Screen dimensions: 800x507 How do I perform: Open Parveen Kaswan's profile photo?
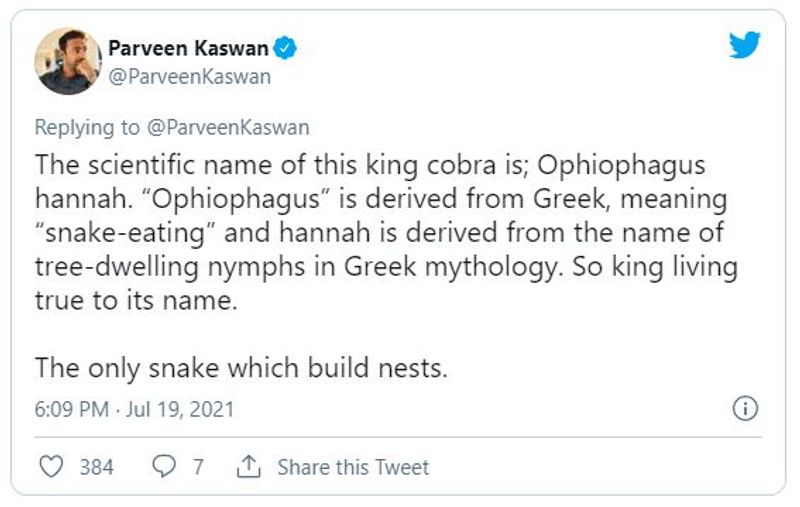coord(68,61)
